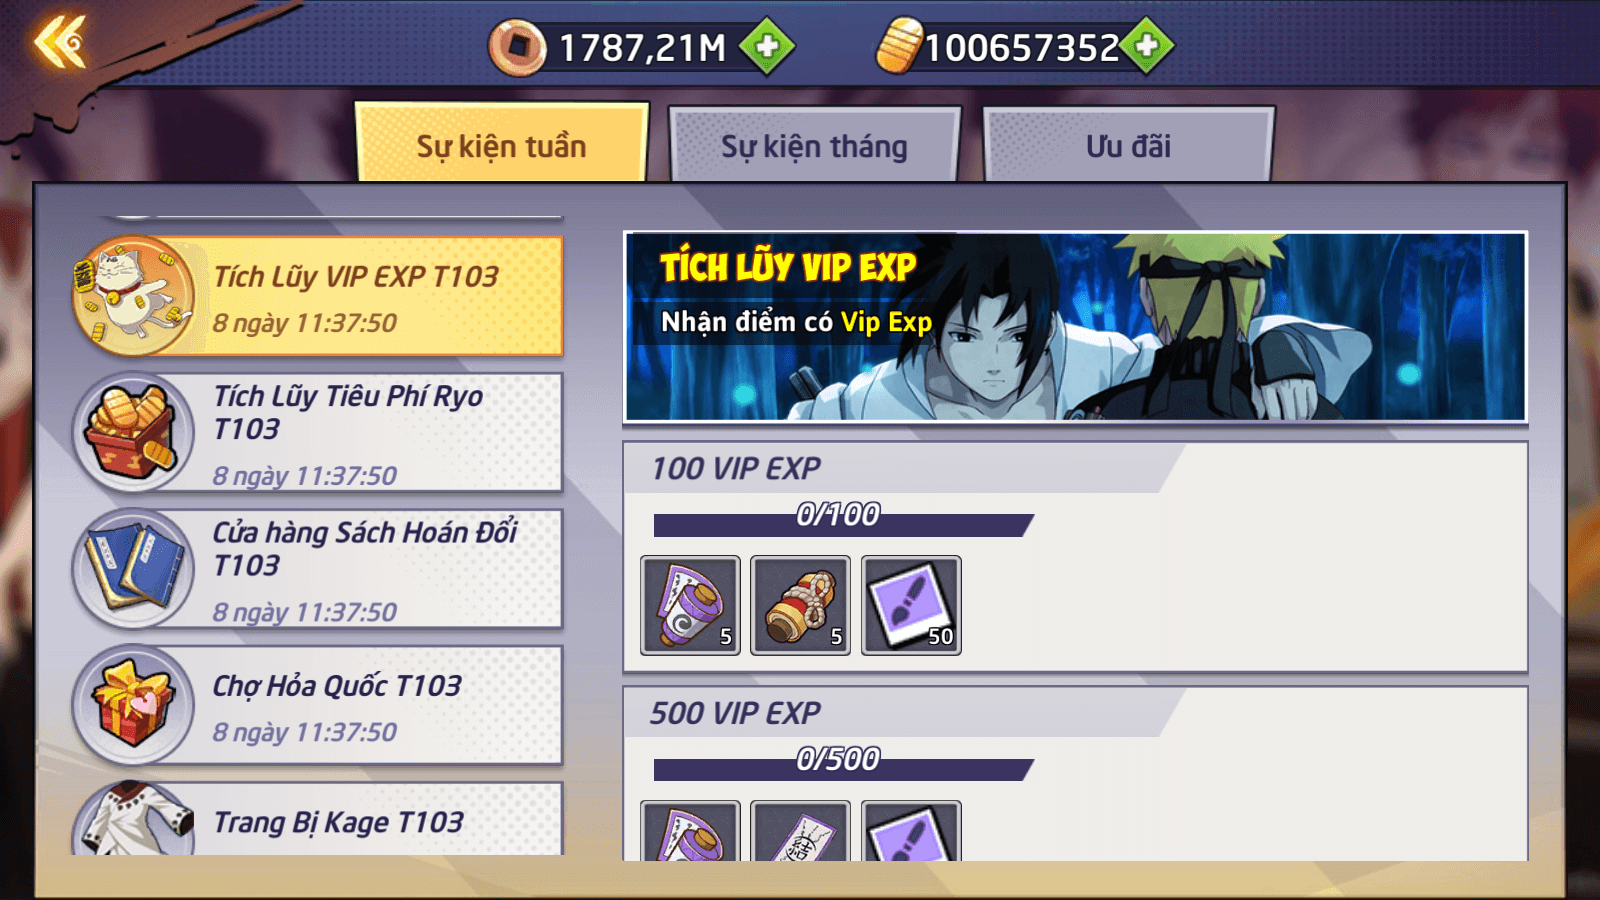
Task: Click the 0/500 VIP EXP progress bar
Action: click(843, 769)
